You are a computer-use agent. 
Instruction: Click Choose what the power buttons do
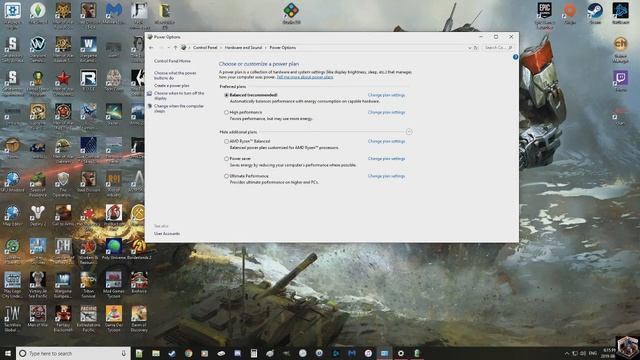coord(175,76)
